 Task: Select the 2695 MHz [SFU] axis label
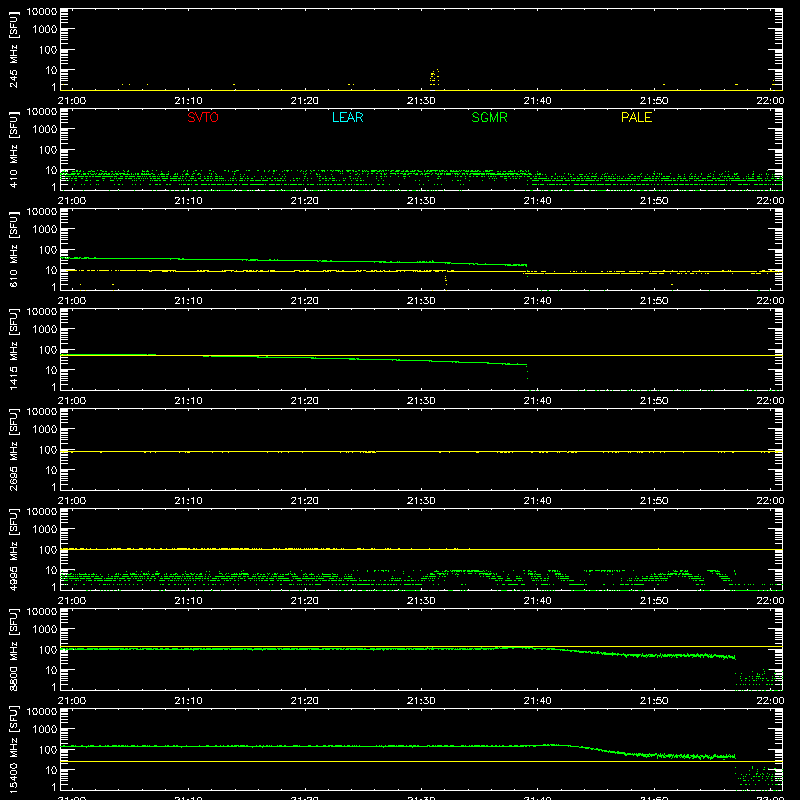coord(13,449)
